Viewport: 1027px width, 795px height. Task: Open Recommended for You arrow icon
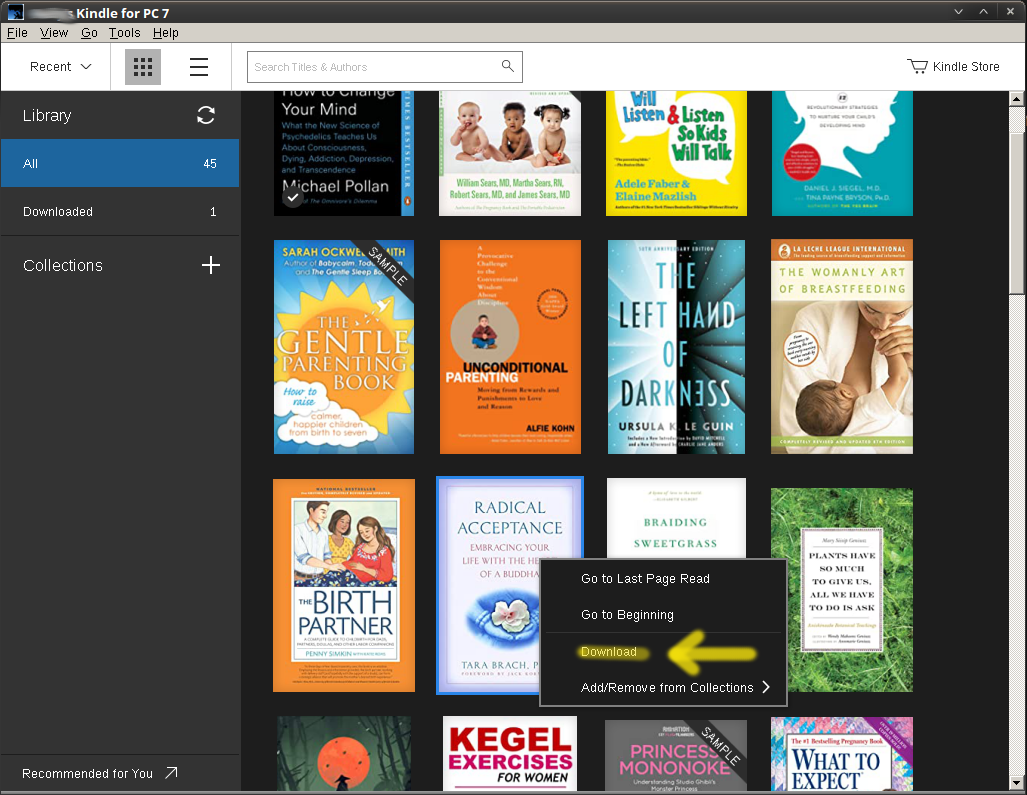171,773
